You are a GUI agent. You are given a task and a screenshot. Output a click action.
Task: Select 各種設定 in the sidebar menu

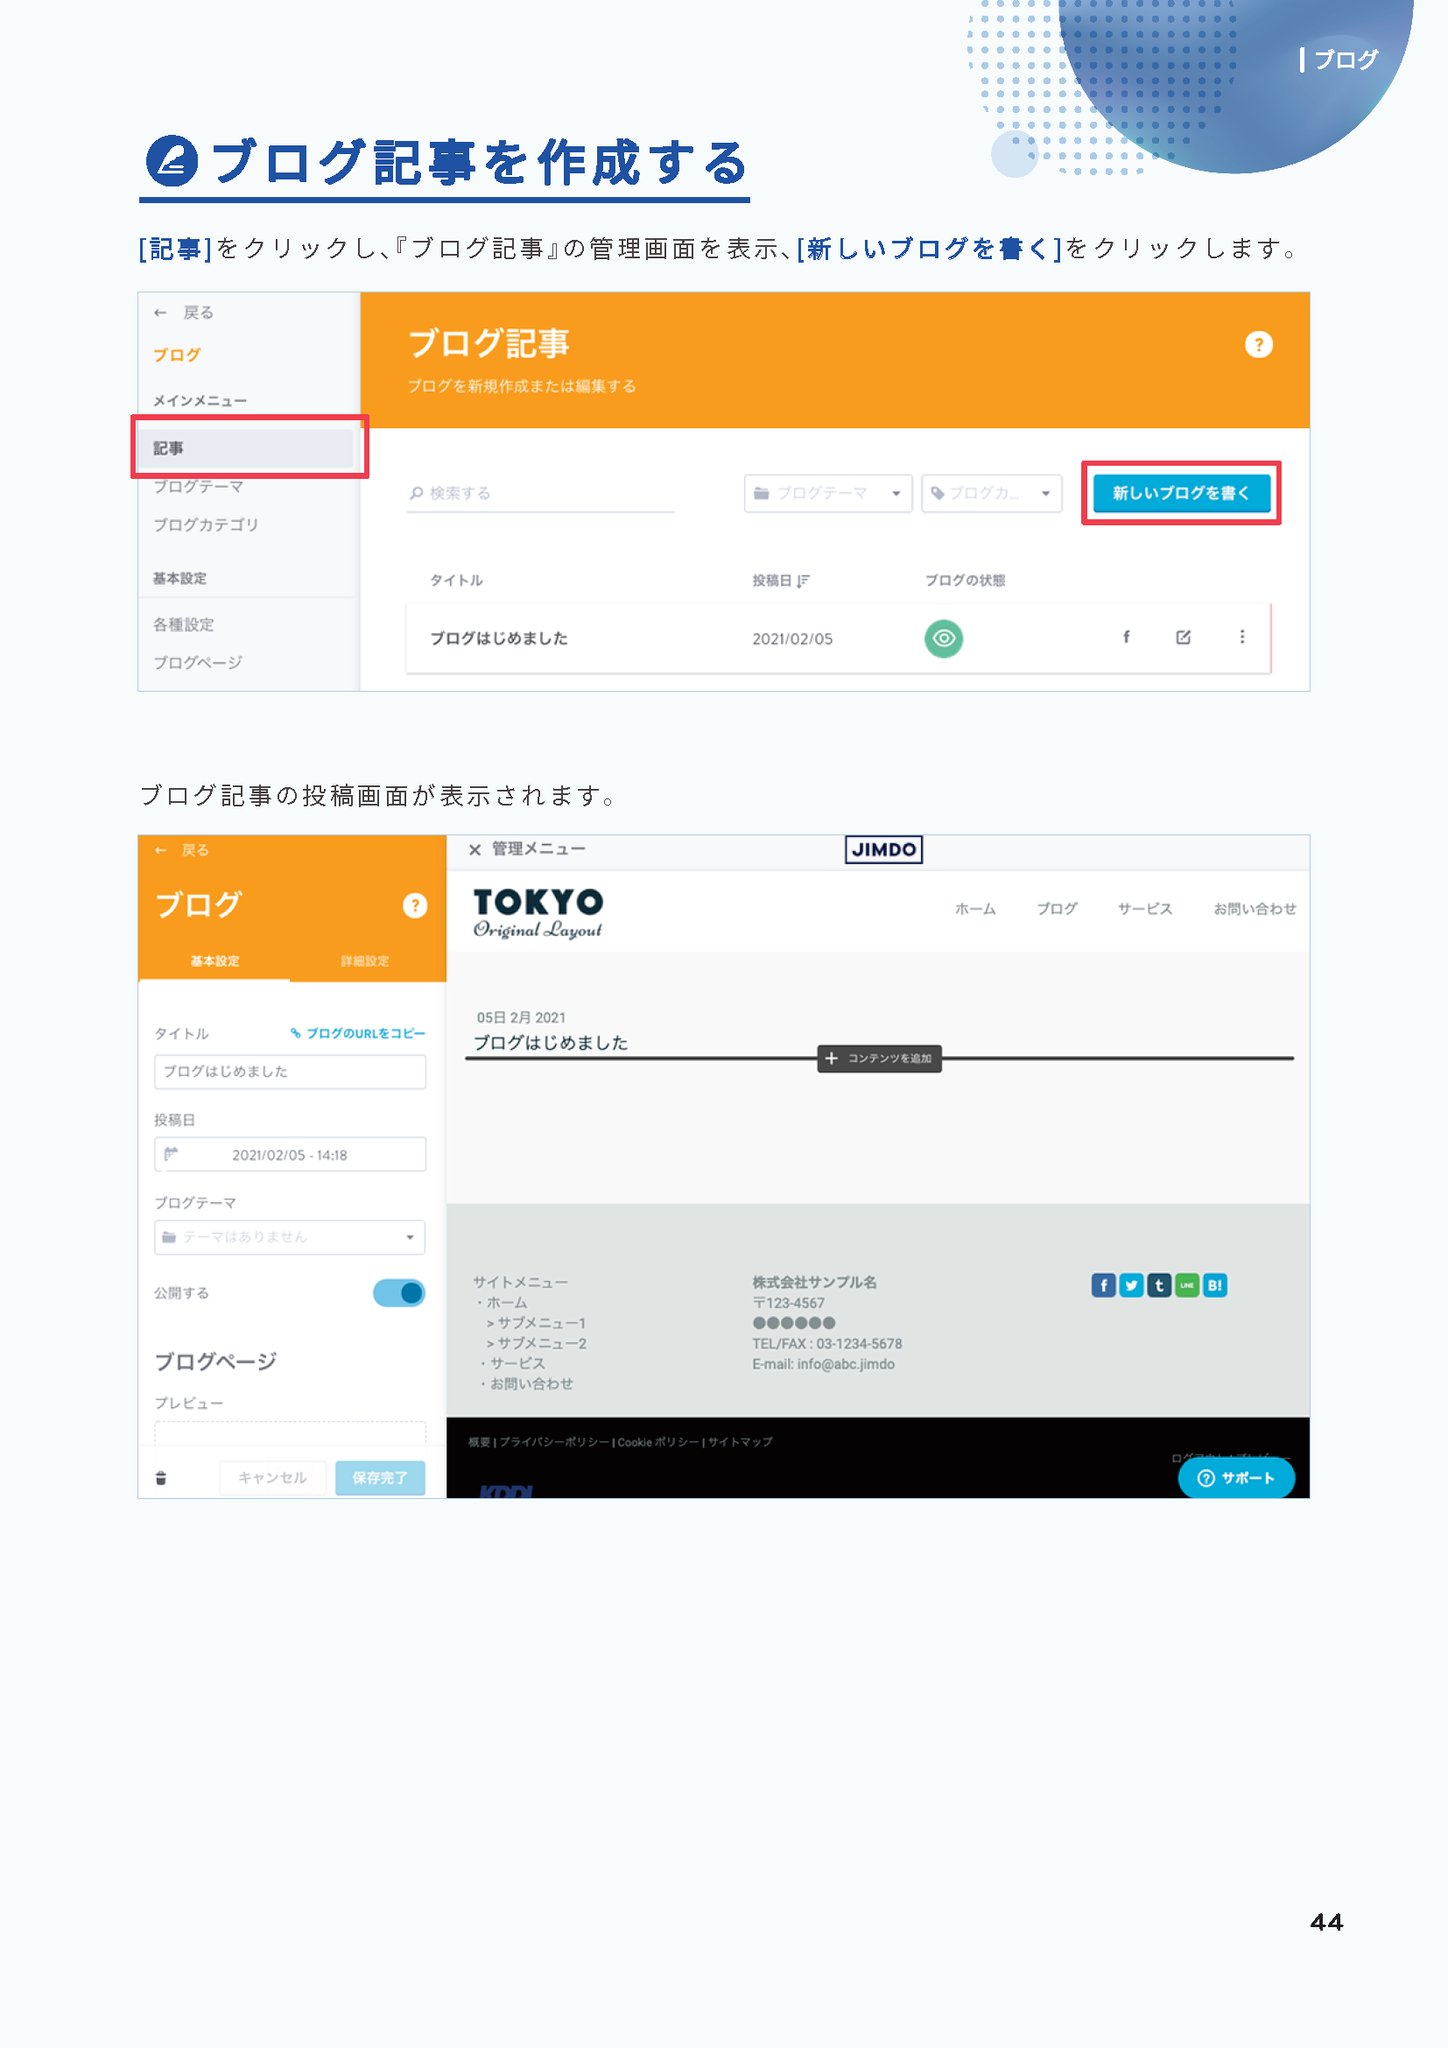click(184, 625)
